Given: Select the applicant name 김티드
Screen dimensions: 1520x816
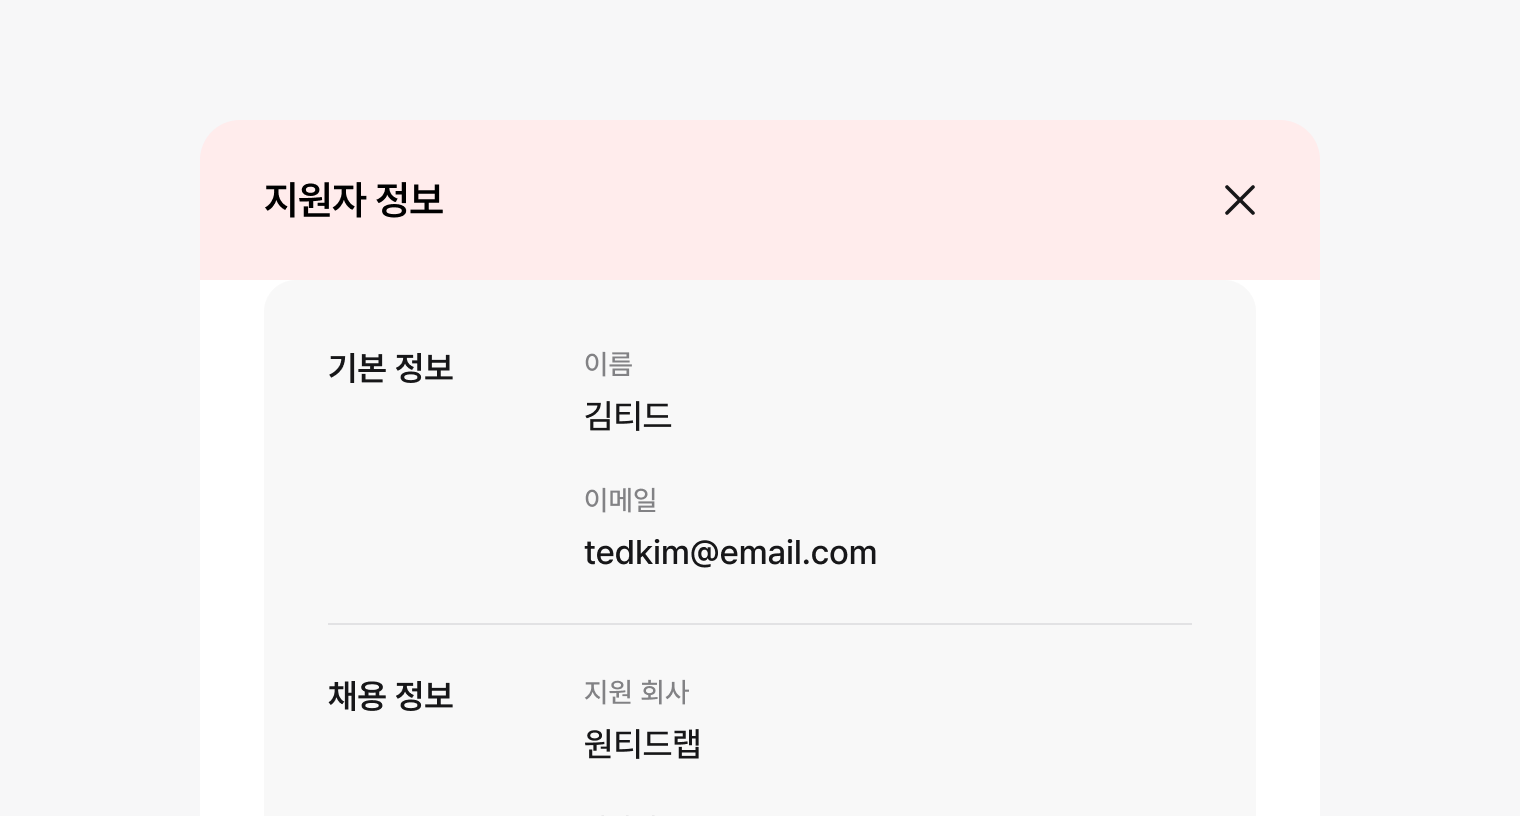Looking at the screenshot, I should (x=627, y=416).
